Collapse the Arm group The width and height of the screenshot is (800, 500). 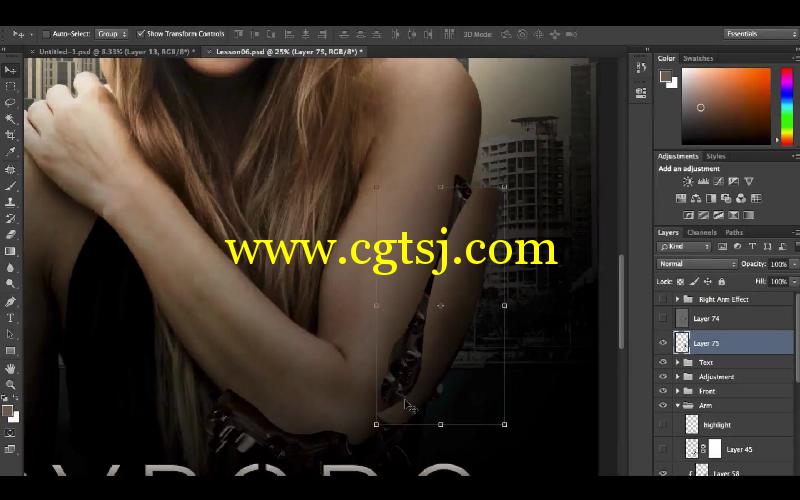click(678, 406)
